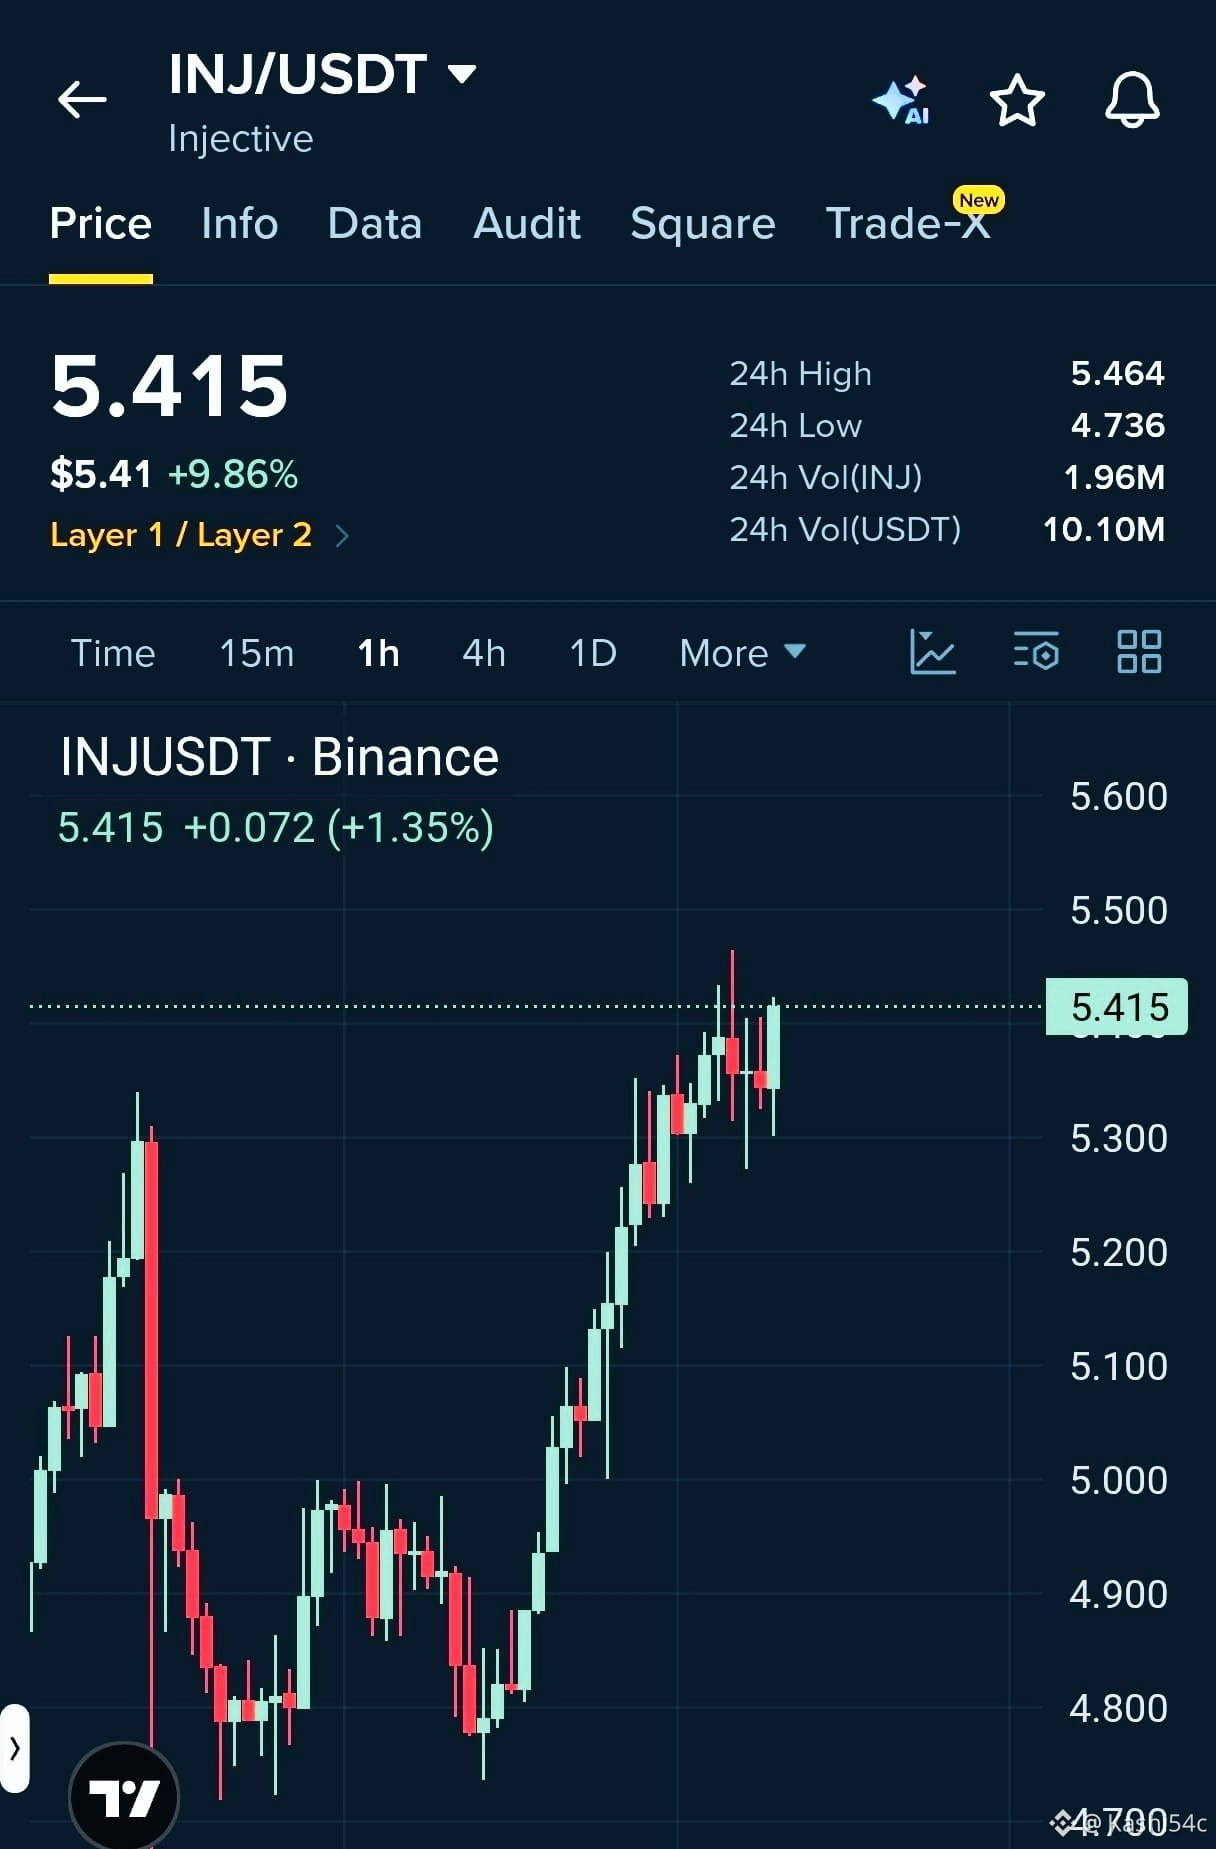
Task: Select the 15m chart interval
Action: click(x=257, y=653)
